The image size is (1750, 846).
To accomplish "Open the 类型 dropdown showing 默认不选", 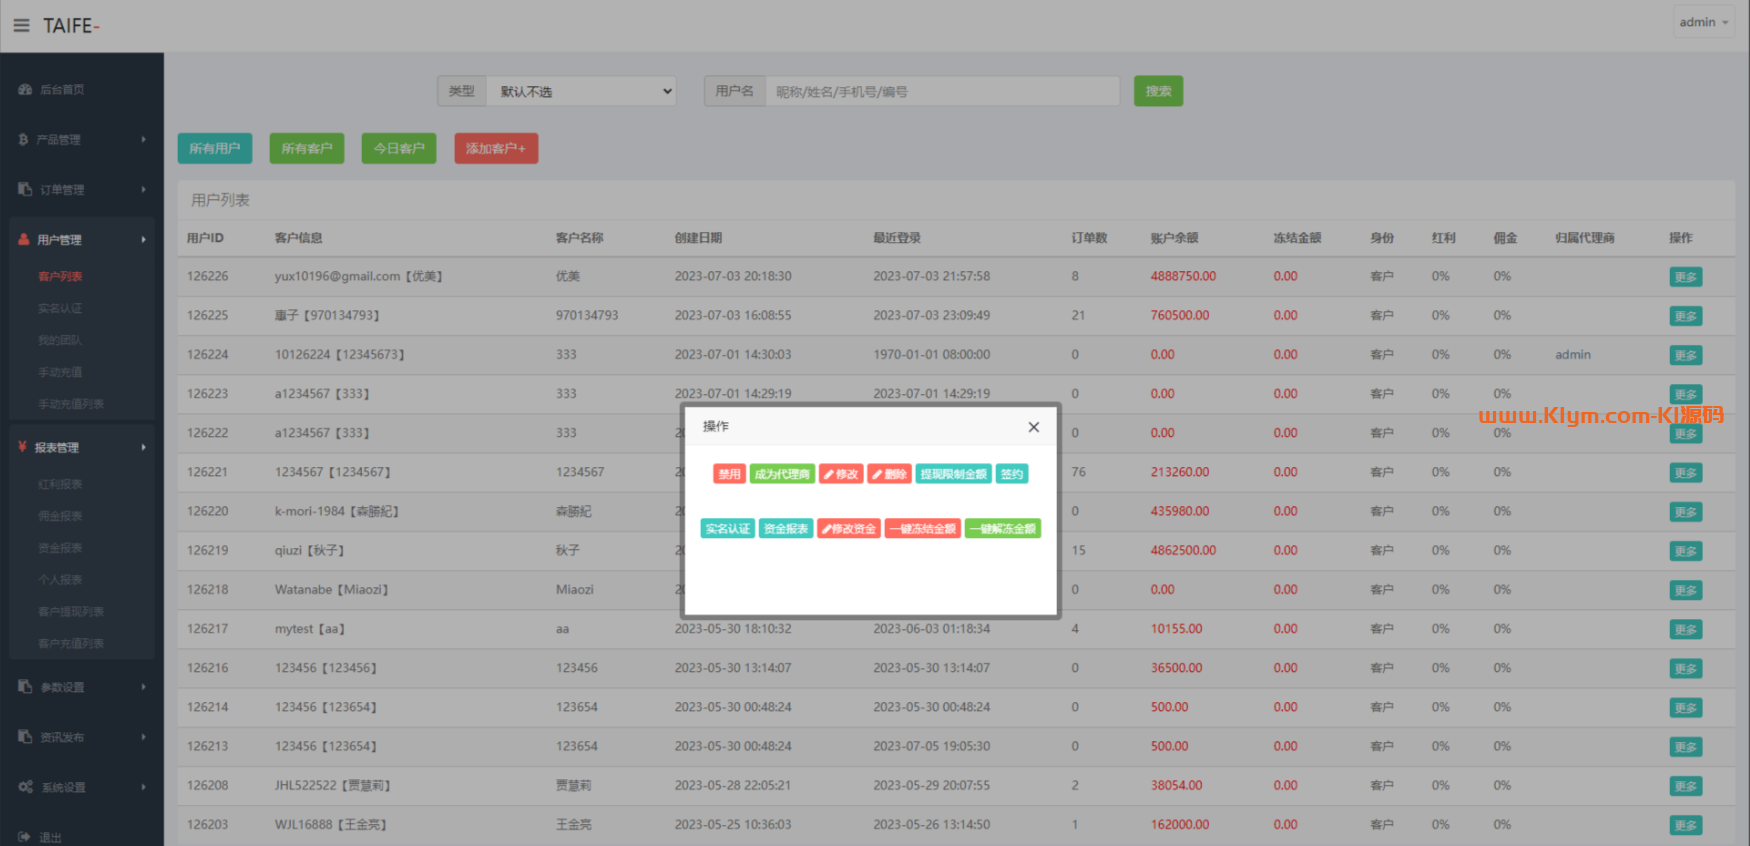I will pos(581,91).
